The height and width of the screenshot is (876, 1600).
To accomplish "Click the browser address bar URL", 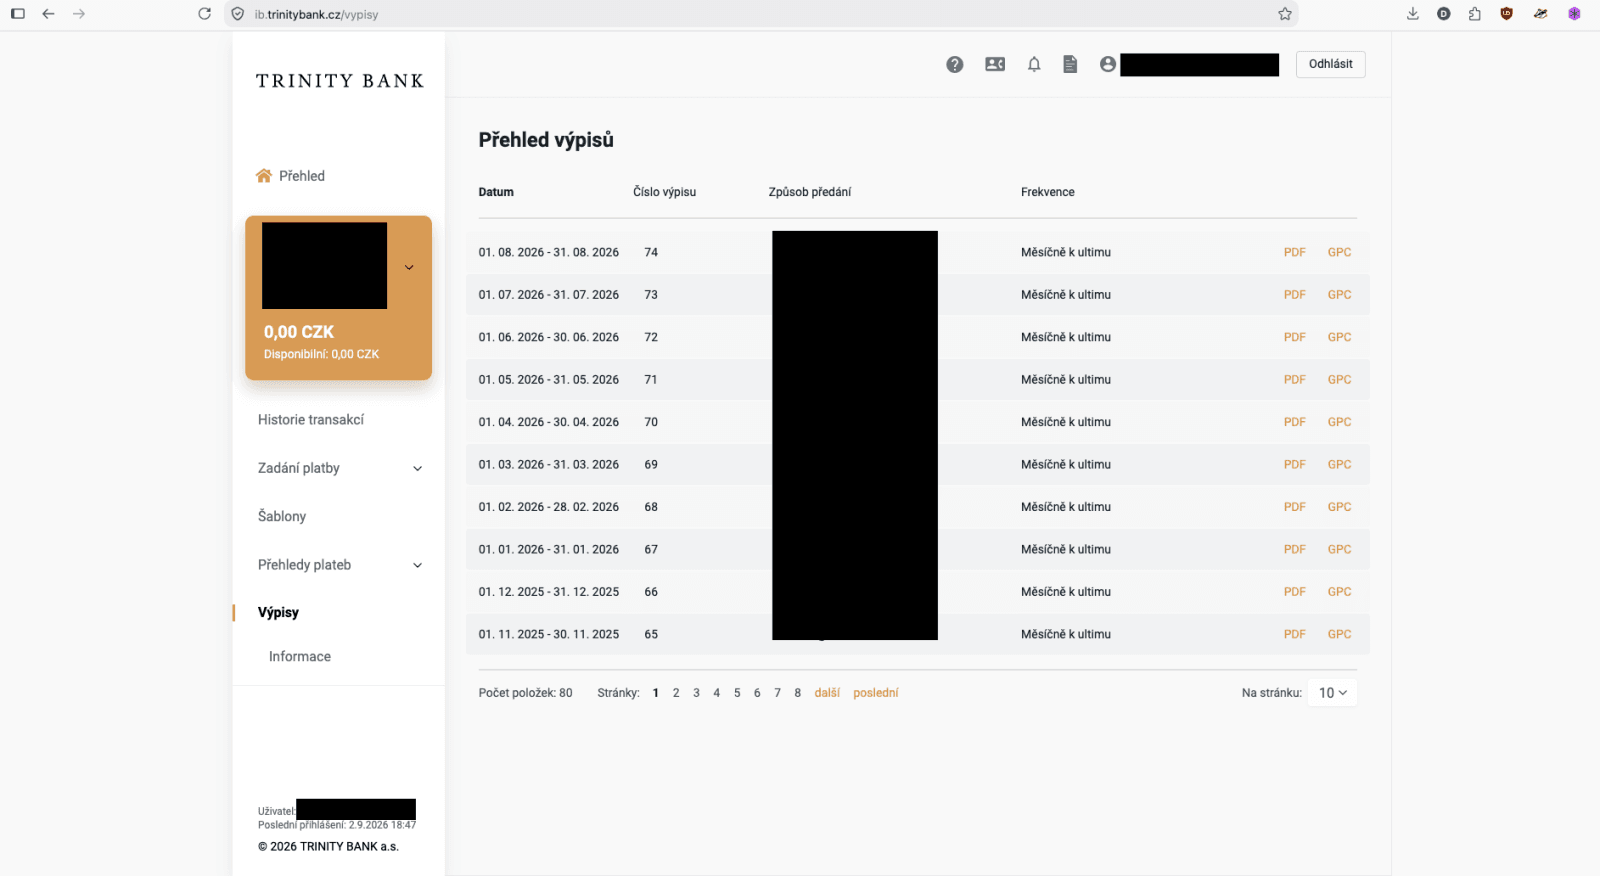I will (x=316, y=15).
